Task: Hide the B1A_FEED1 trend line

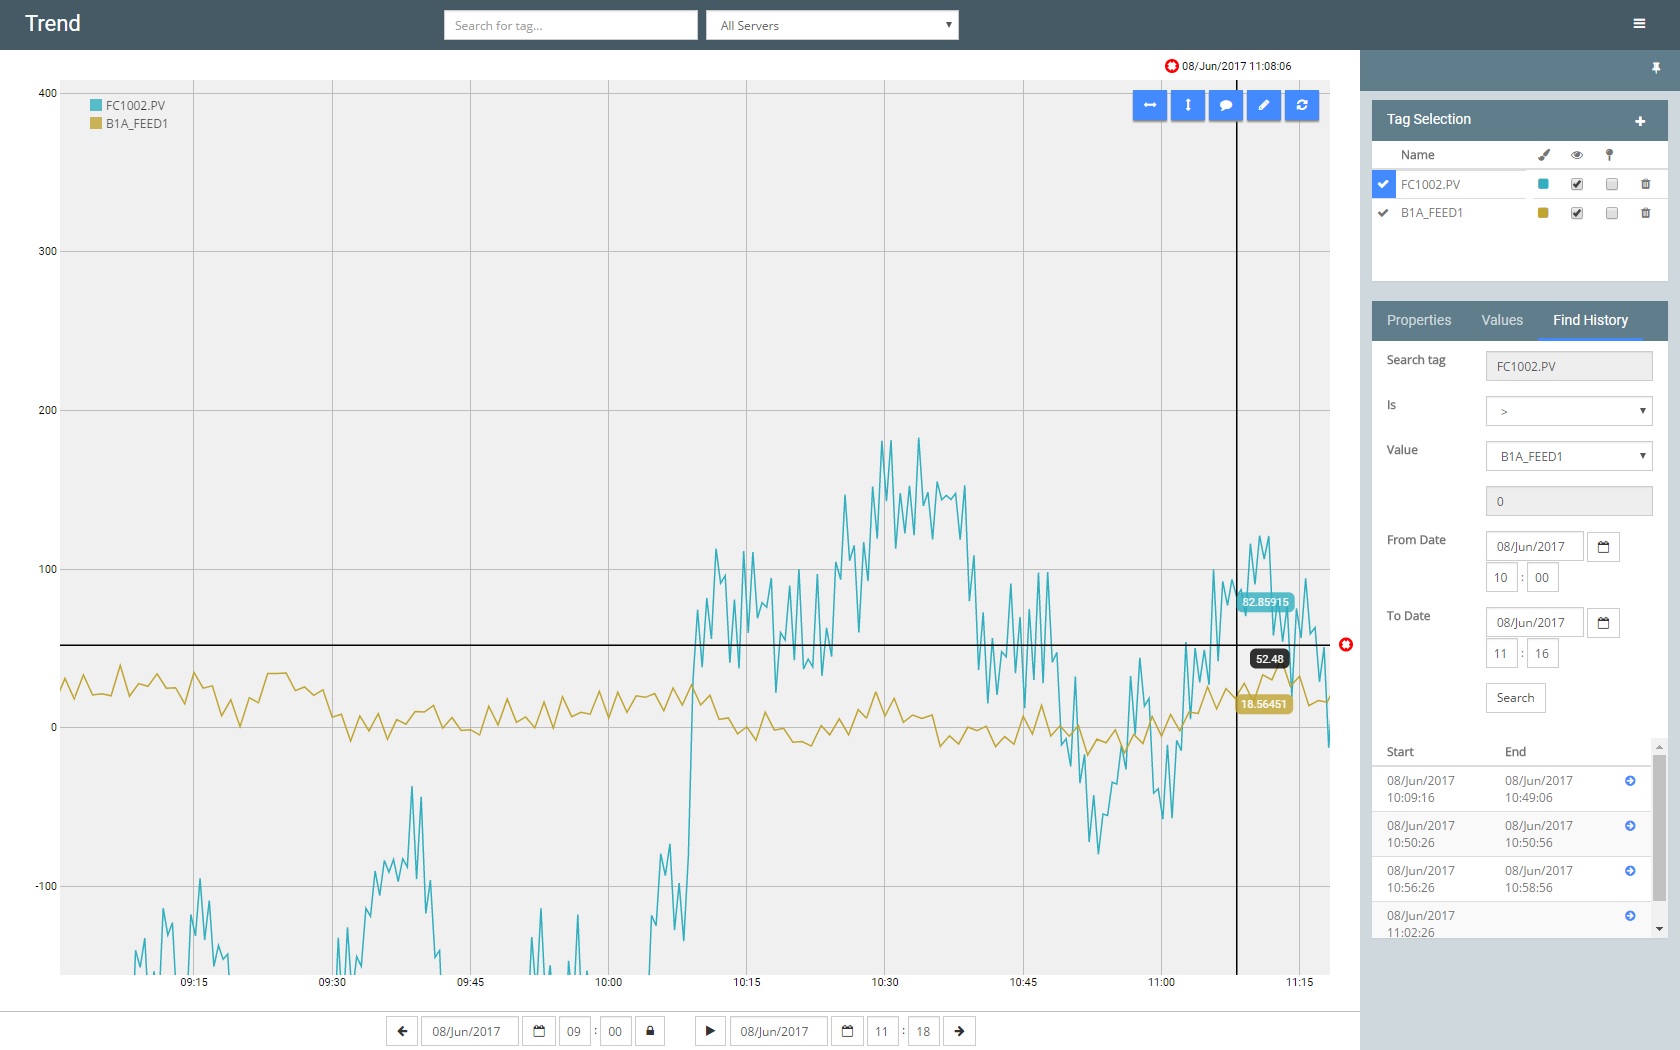Action: [x=1577, y=213]
